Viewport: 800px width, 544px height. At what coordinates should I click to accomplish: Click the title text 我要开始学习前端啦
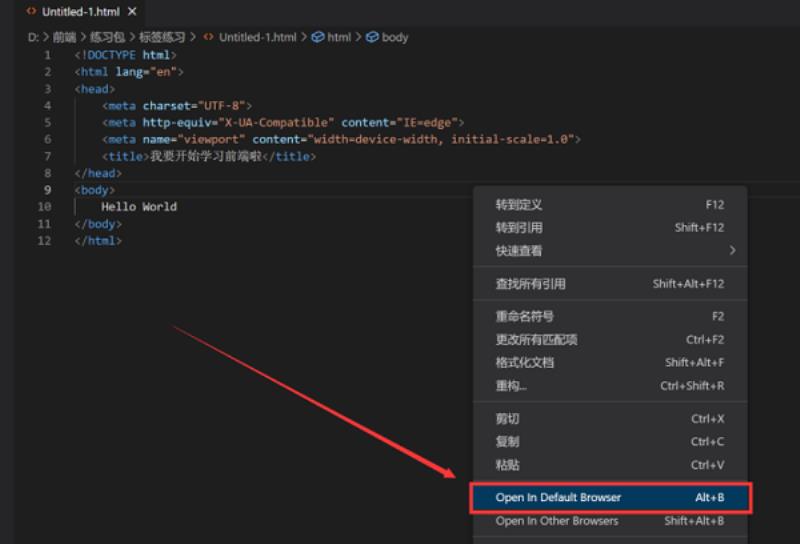(x=206, y=156)
